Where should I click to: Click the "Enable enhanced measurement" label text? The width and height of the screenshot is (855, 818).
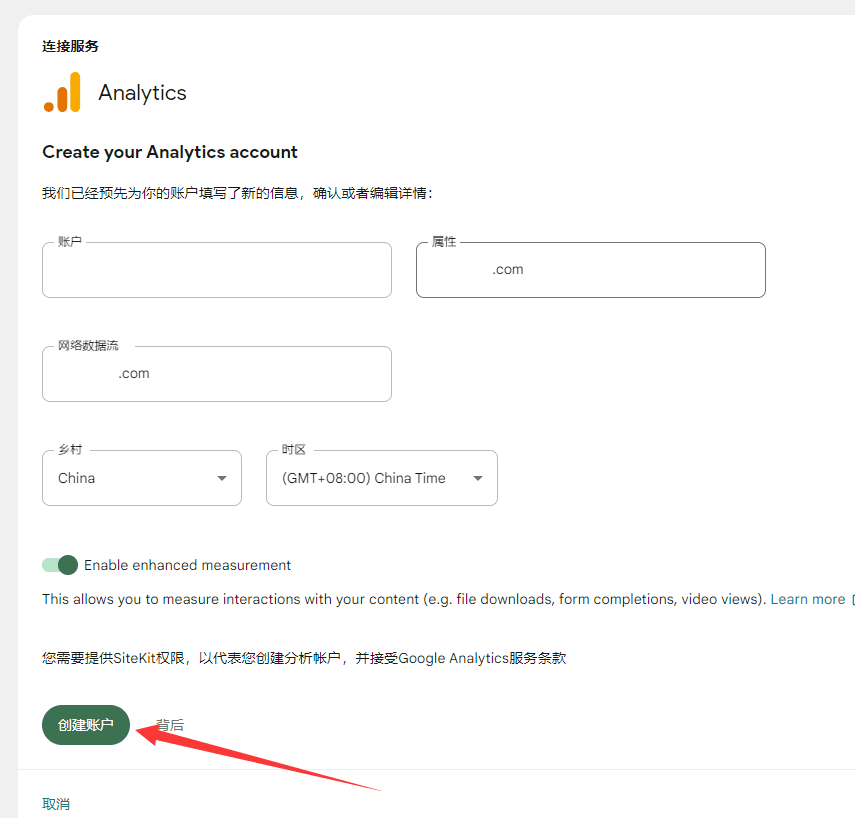tap(187, 565)
